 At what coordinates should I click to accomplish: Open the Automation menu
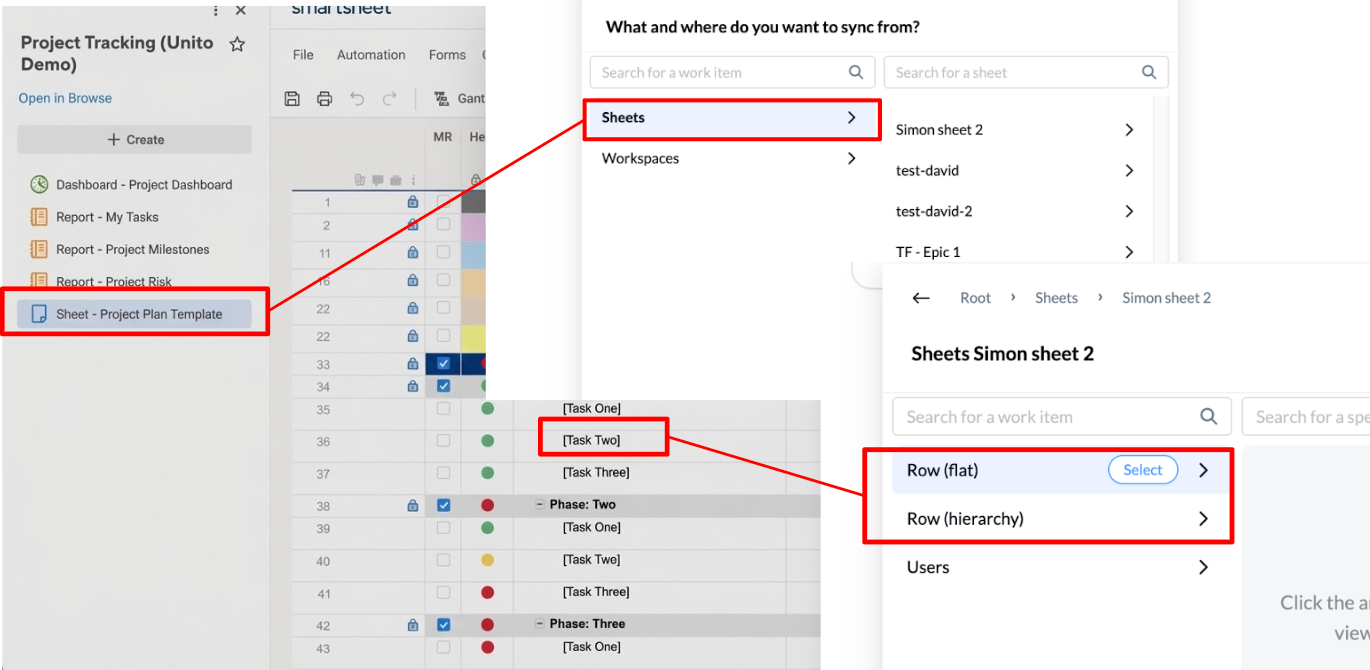371,54
